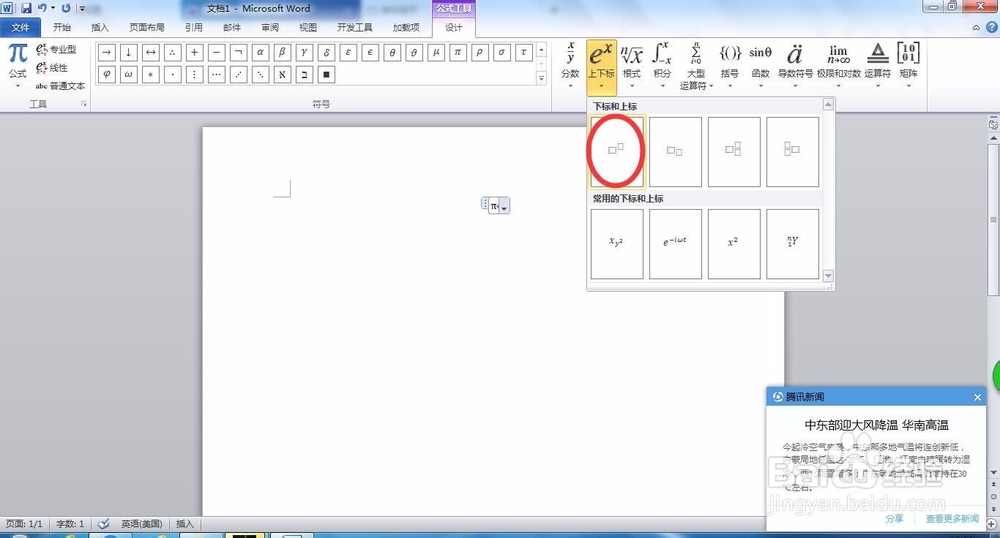Open equation box options arrow in document
This screenshot has height=538, width=1000.
pyautogui.click(x=504, y=207)
